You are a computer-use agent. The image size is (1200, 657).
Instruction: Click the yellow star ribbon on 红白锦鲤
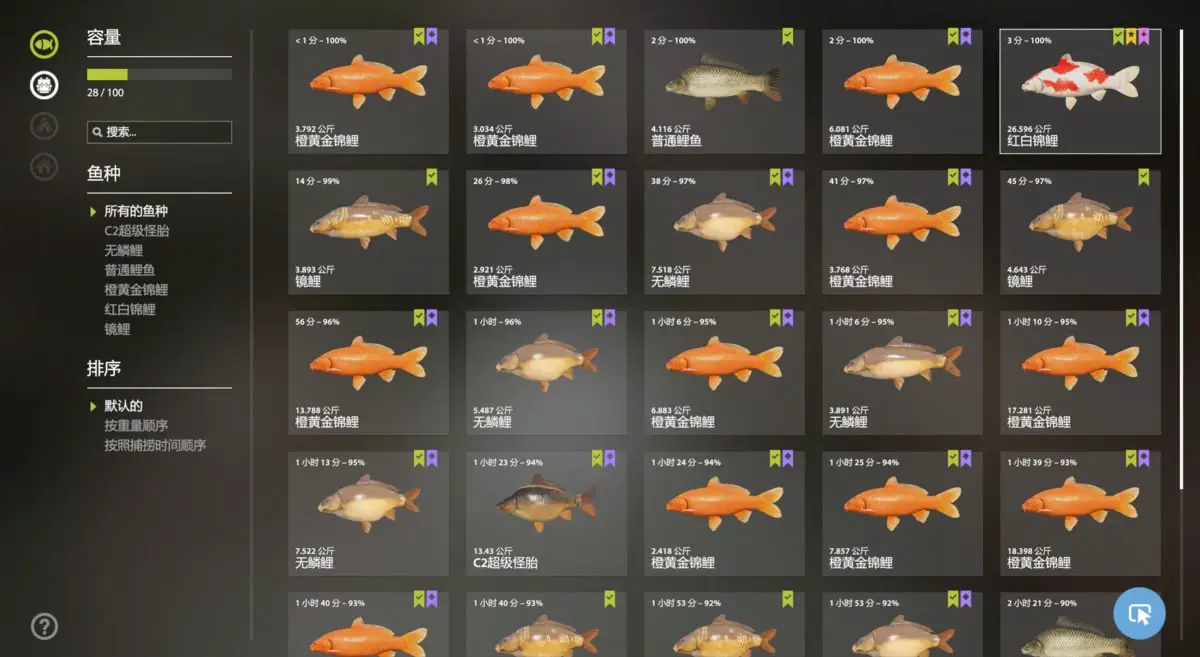1131,37
